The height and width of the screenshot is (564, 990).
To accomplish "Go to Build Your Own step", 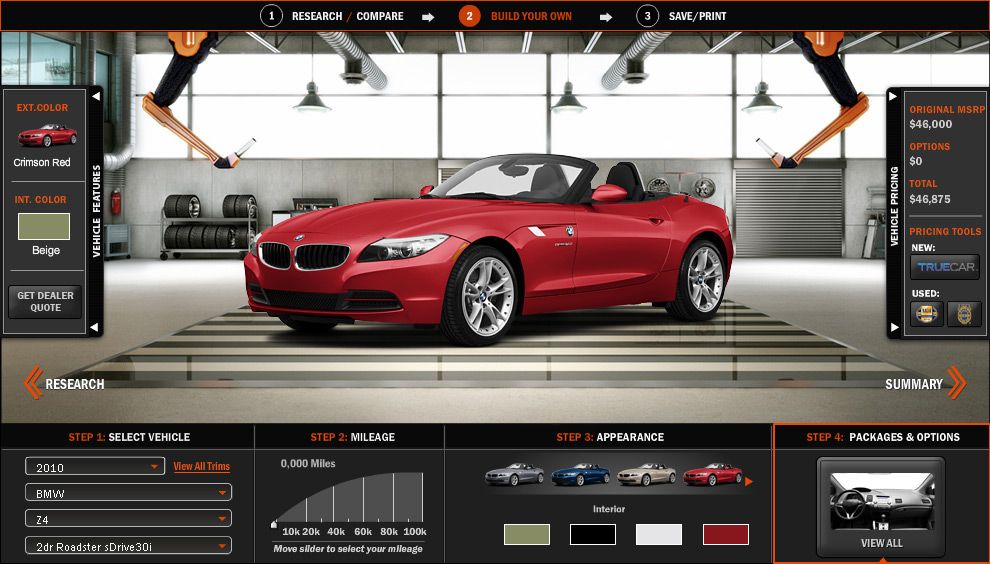I will pyautogui.click(x=531, y=16).
